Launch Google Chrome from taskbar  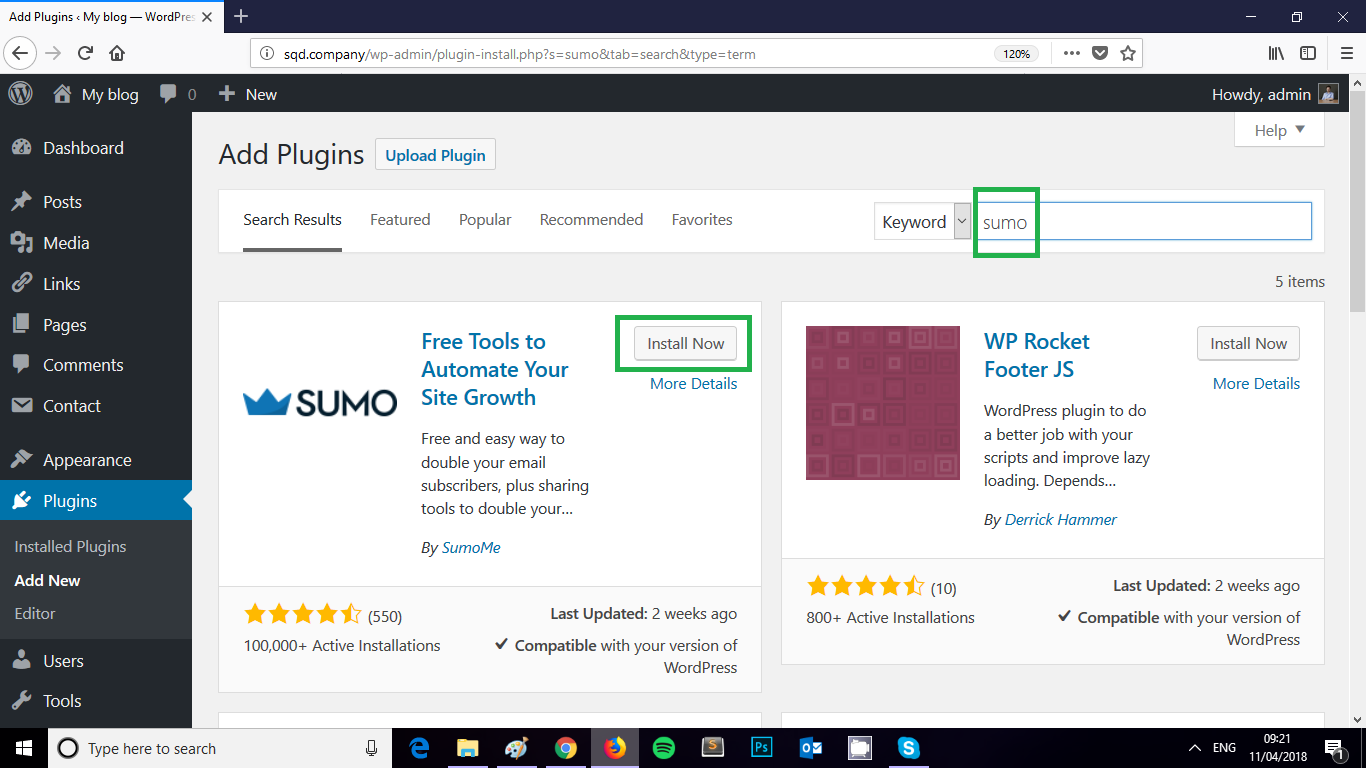point(566,748)
